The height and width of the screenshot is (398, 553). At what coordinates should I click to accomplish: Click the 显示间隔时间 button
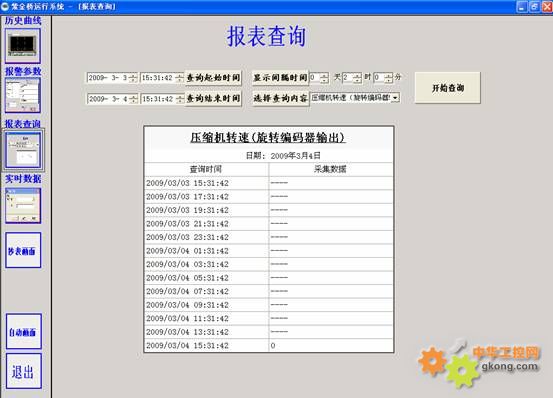tap(280, 78)
